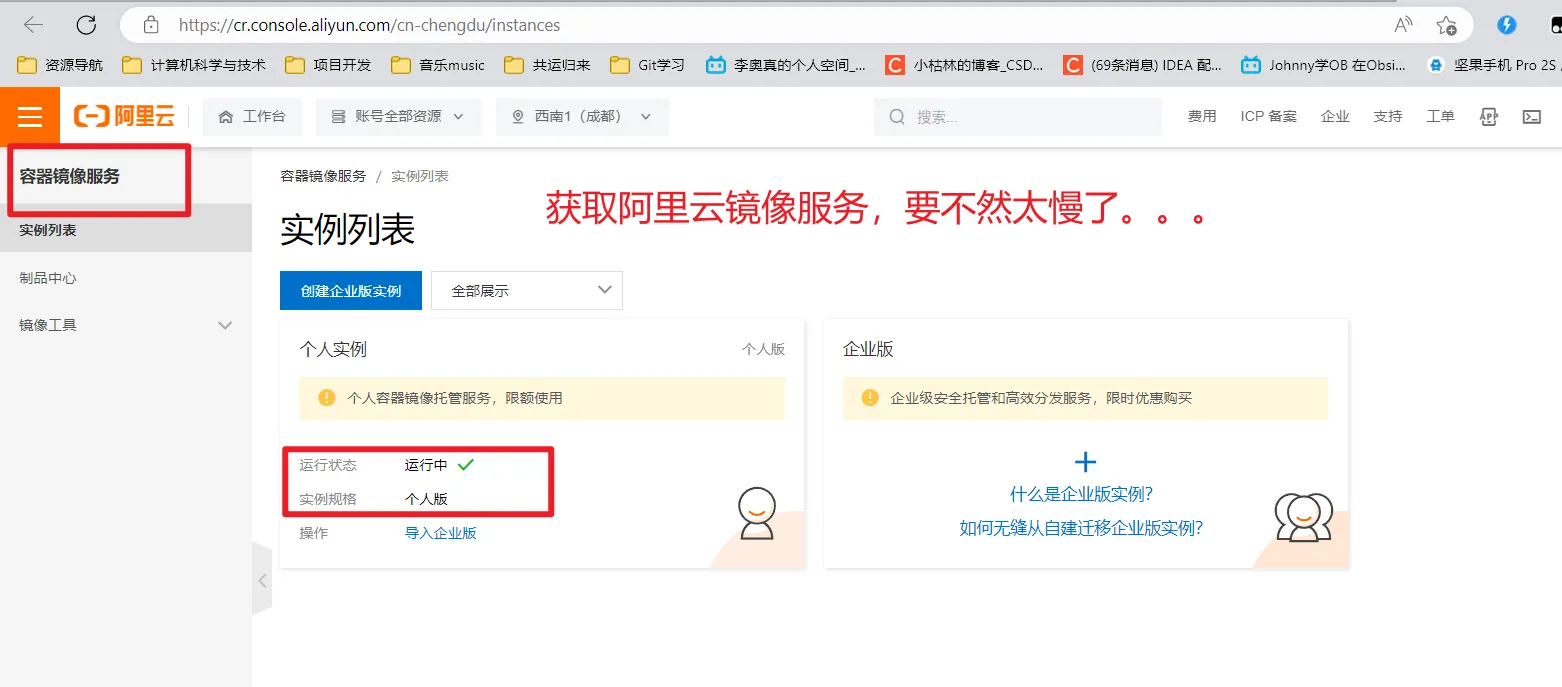
Task: Open 坚果手机 Pro 2S bookmark
Action: coord(1493,65)
